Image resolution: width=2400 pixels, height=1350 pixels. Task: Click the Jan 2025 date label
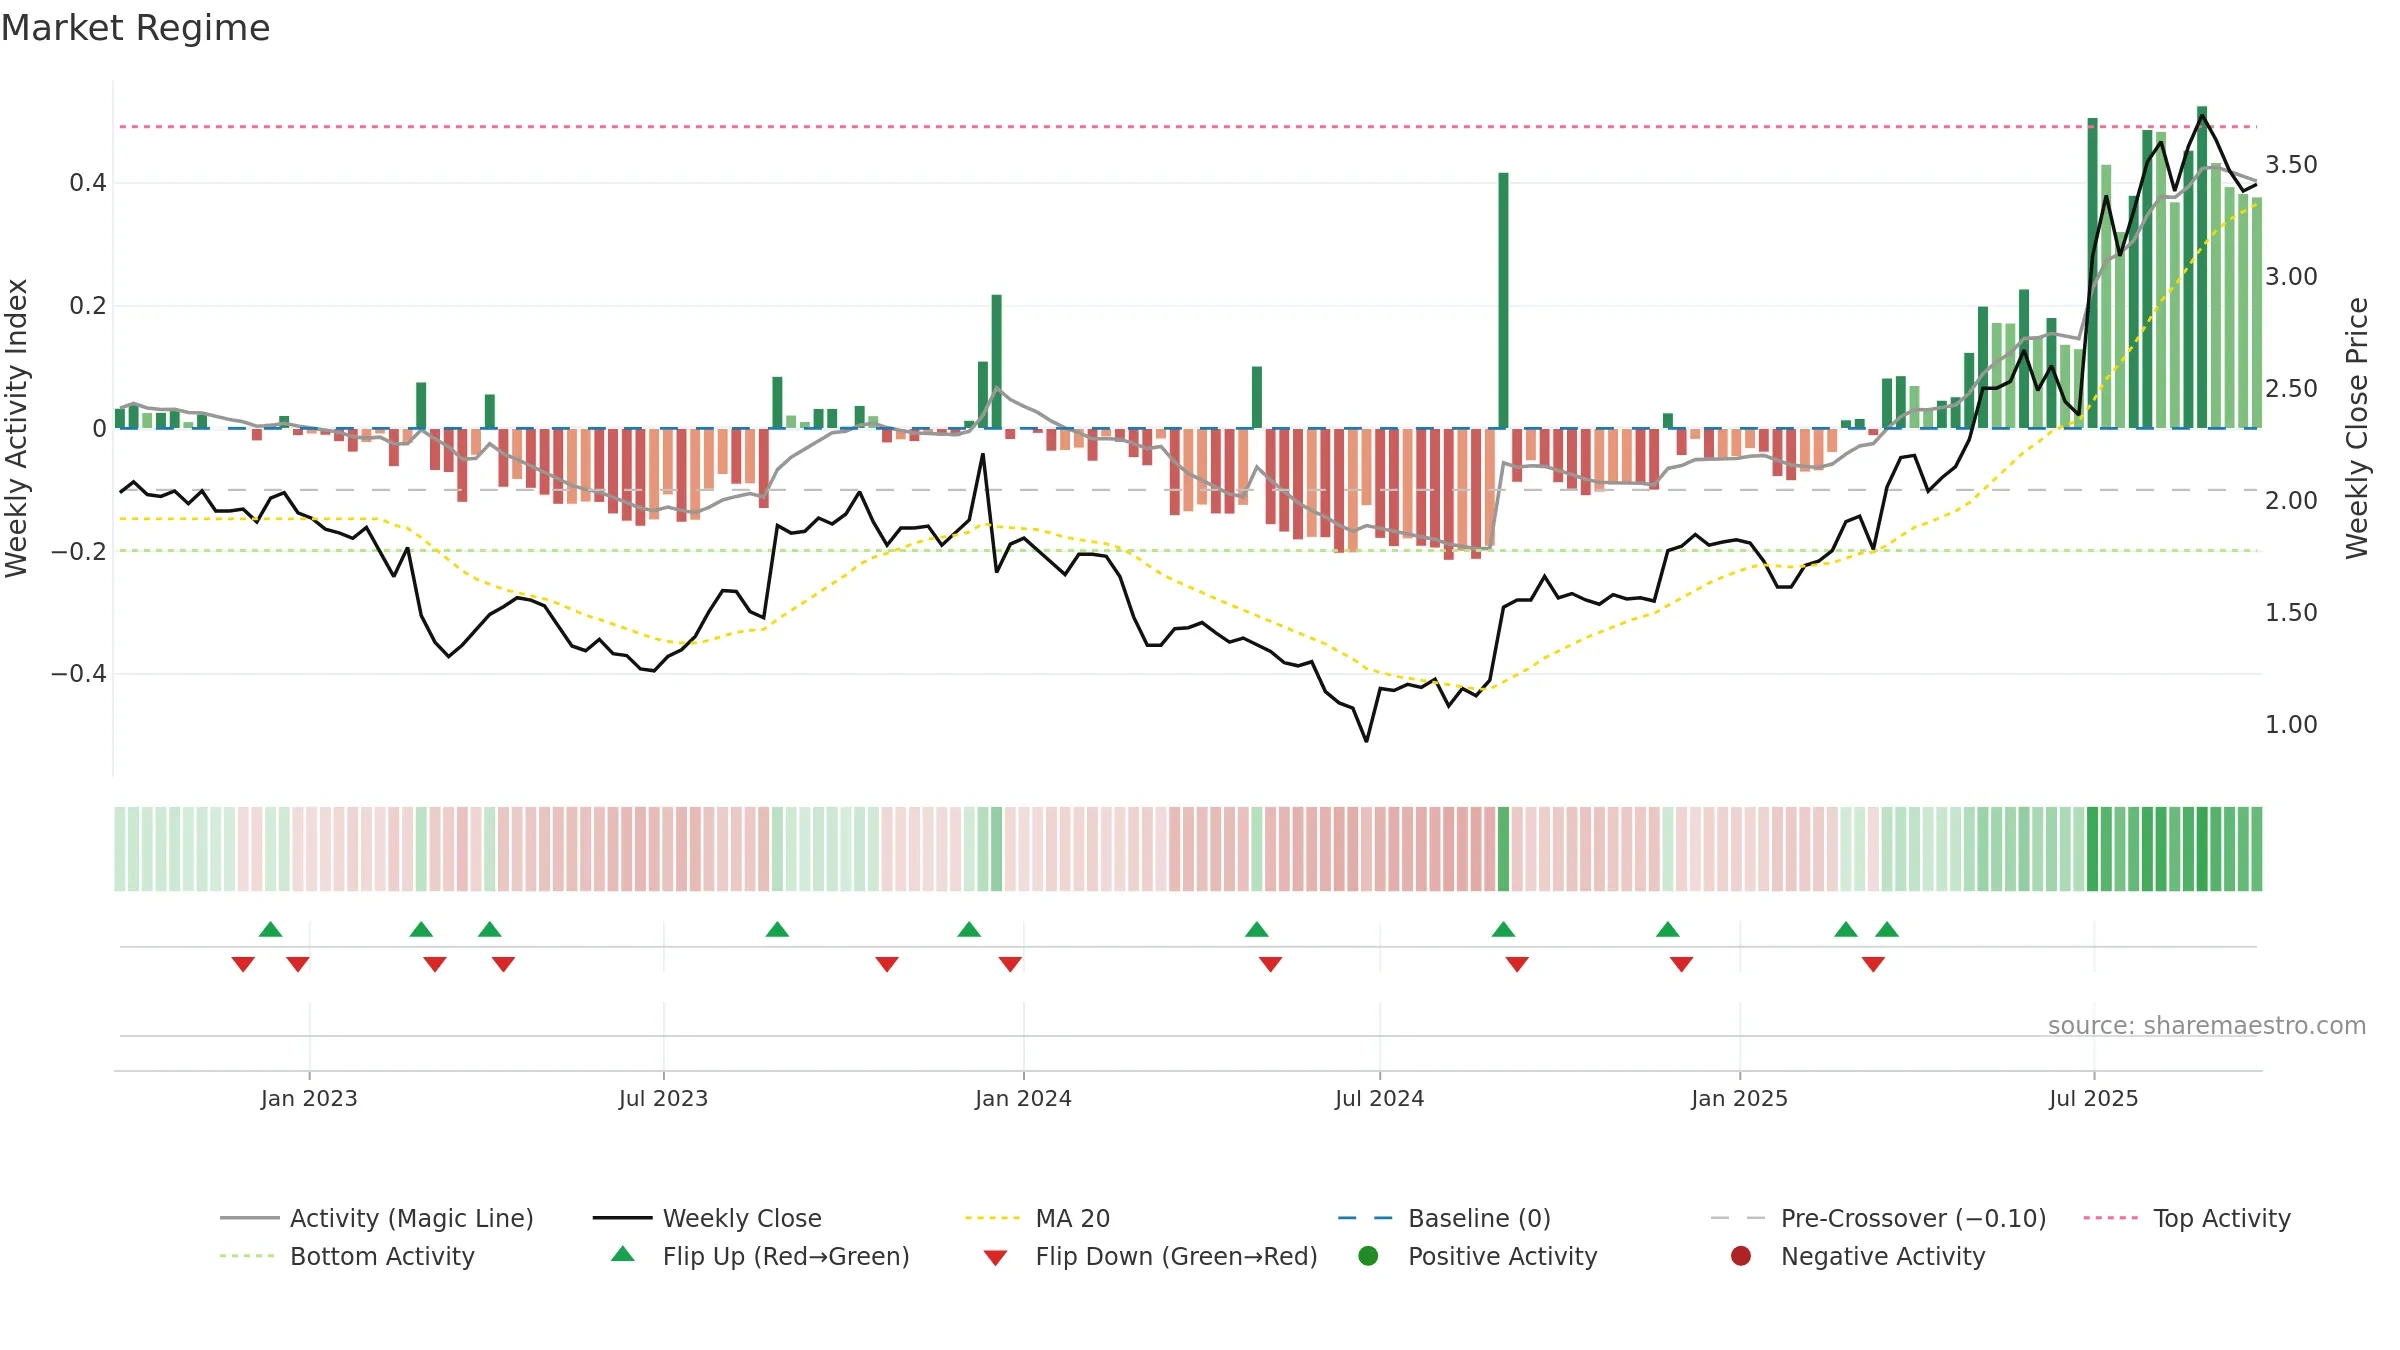point(1739,1098)
